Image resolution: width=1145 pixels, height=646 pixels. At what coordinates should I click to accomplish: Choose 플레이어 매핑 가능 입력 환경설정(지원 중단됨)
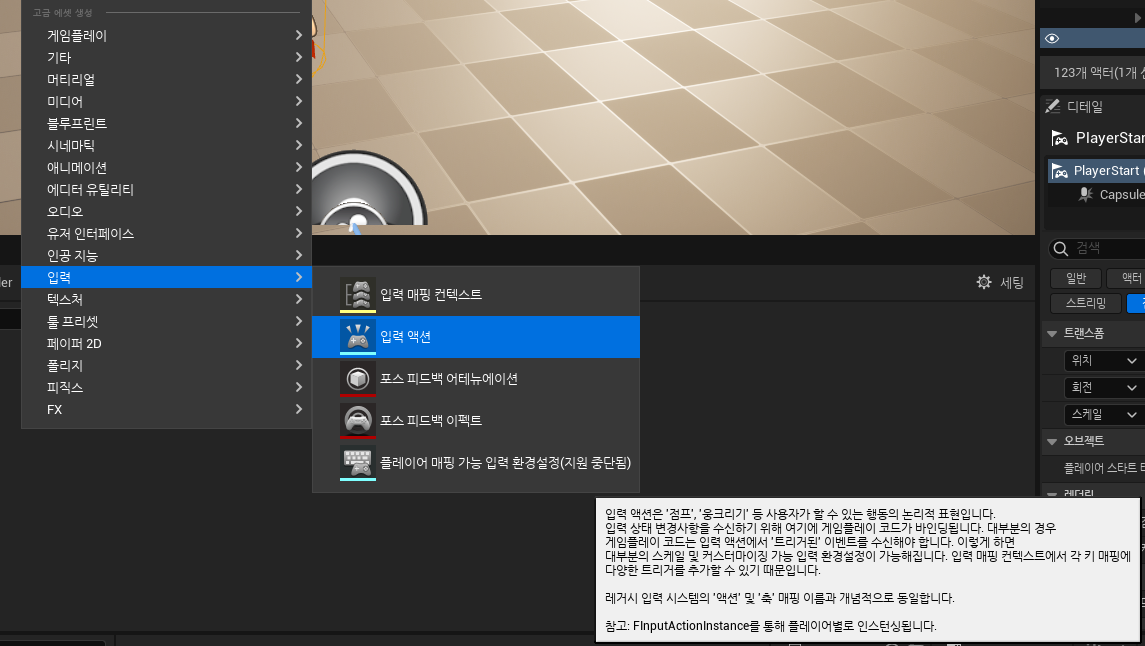pyautogui.click(x=476, y=463)
